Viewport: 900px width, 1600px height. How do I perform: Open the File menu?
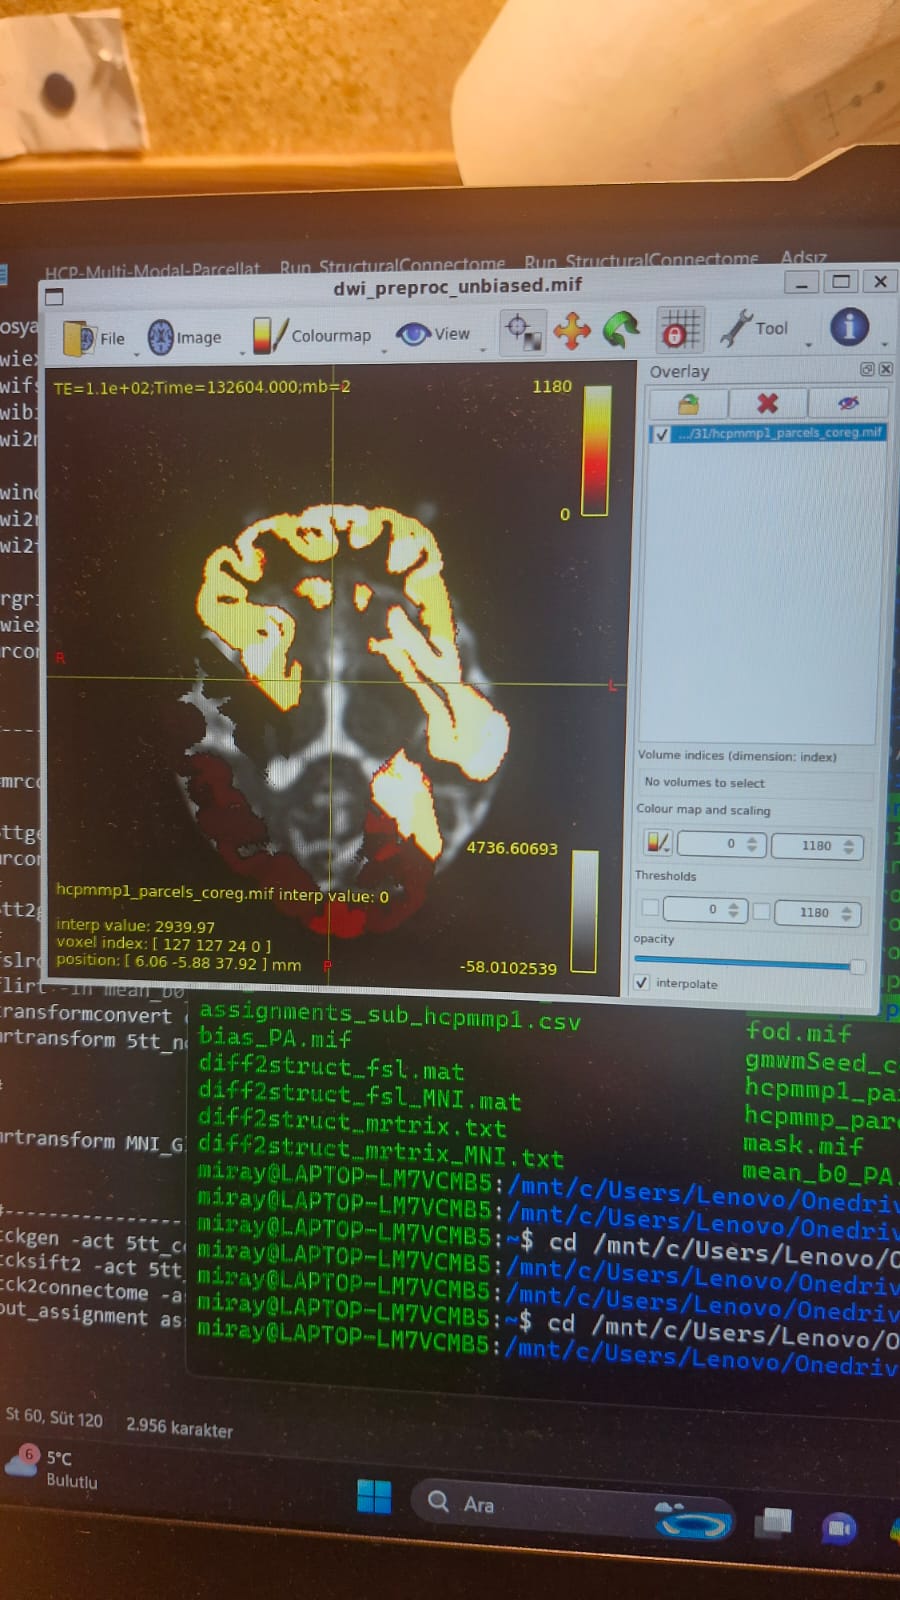(x=95, y=339)
